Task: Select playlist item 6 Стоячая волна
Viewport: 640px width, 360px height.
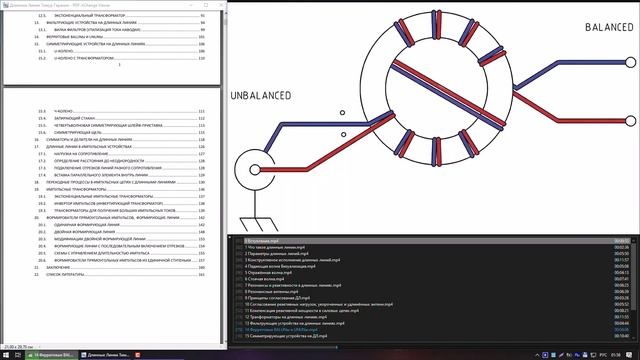Action: pyautogui.click(x=433, y=279)
